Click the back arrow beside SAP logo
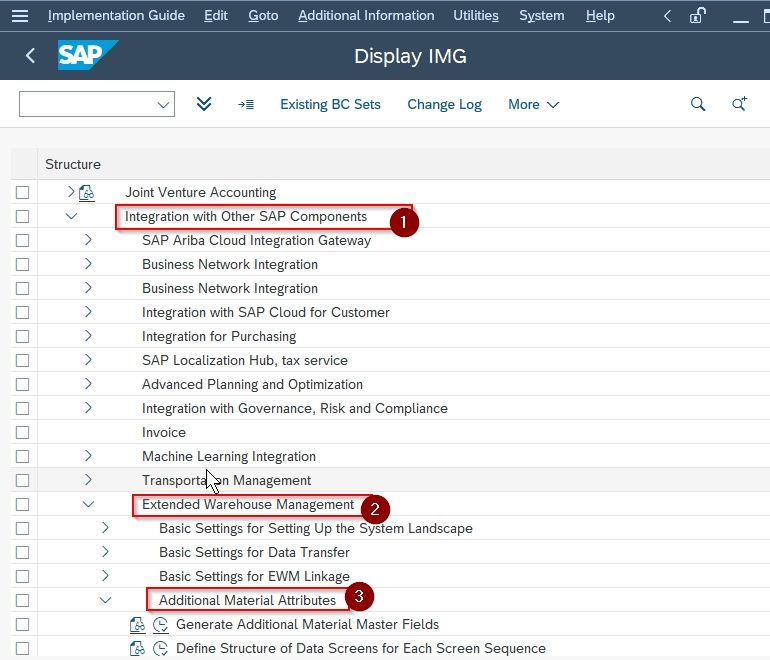This screenshot has width=770, height=660. tap(30, 55)
